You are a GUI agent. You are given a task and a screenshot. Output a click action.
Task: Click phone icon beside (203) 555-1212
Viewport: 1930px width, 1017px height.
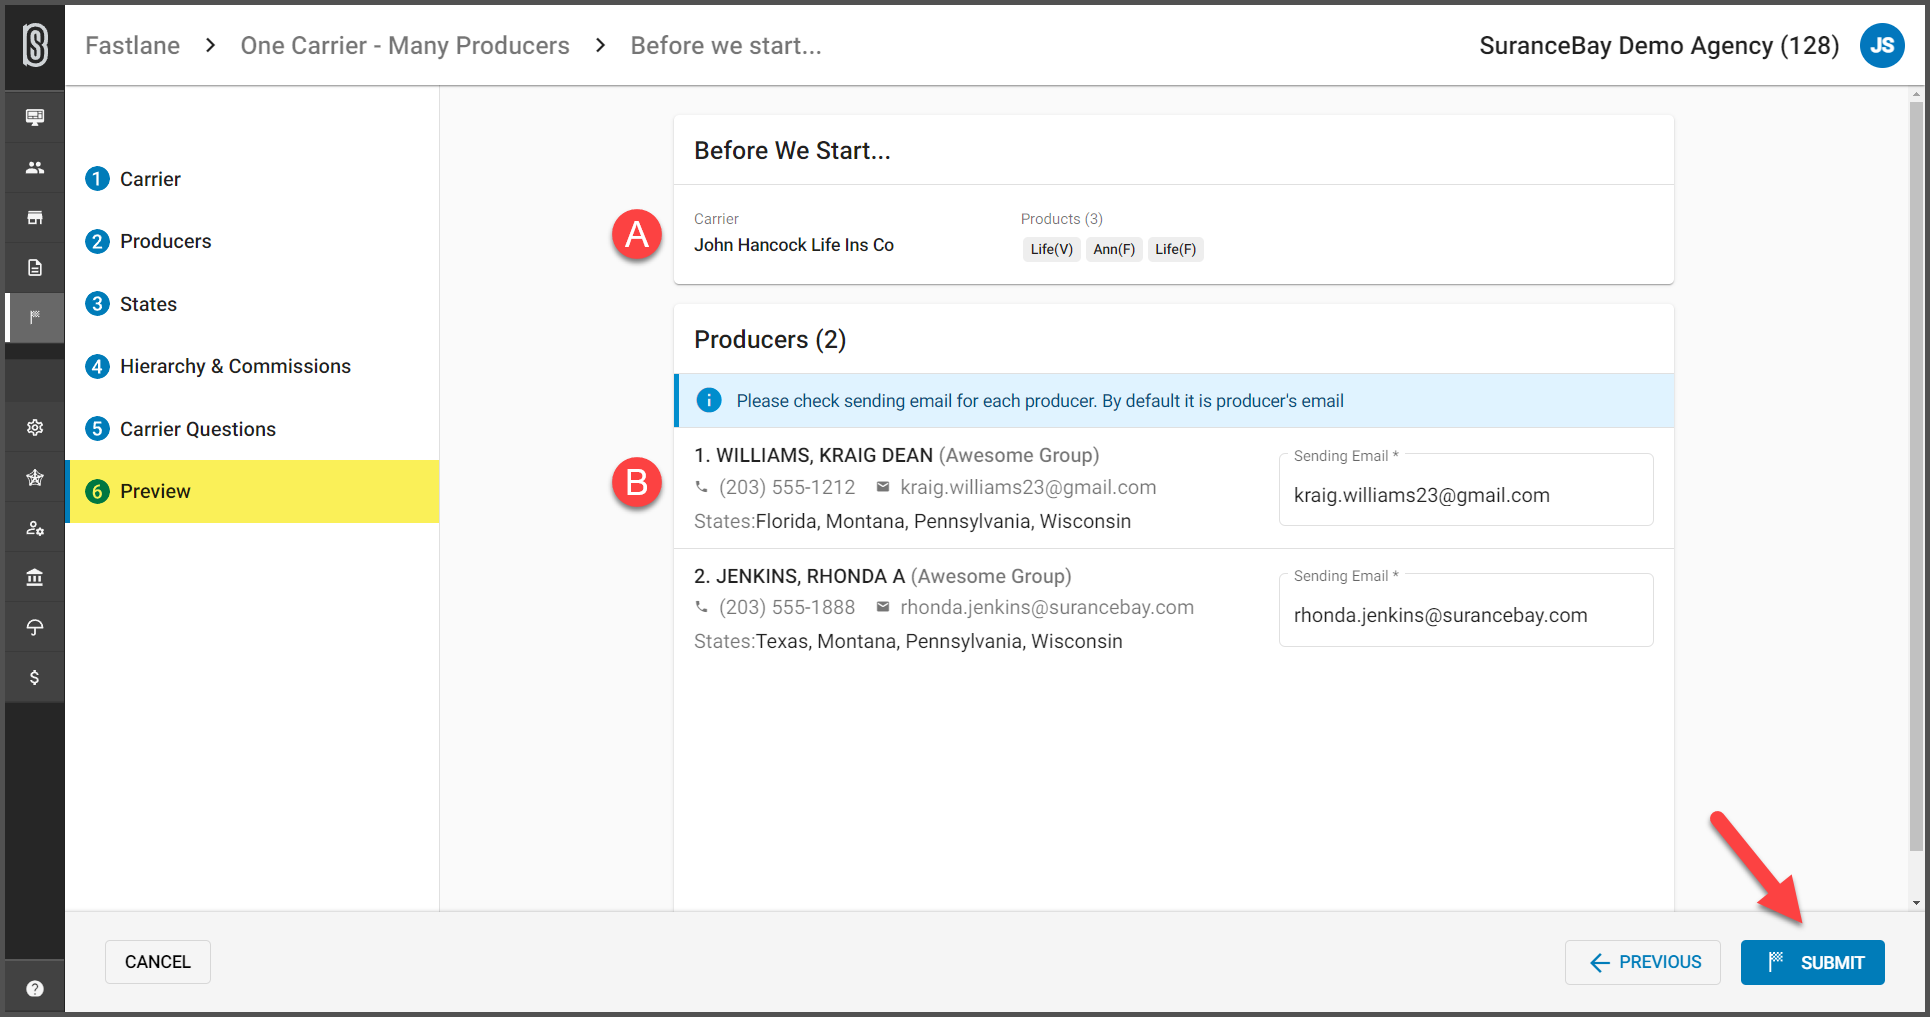coord(702,487)
